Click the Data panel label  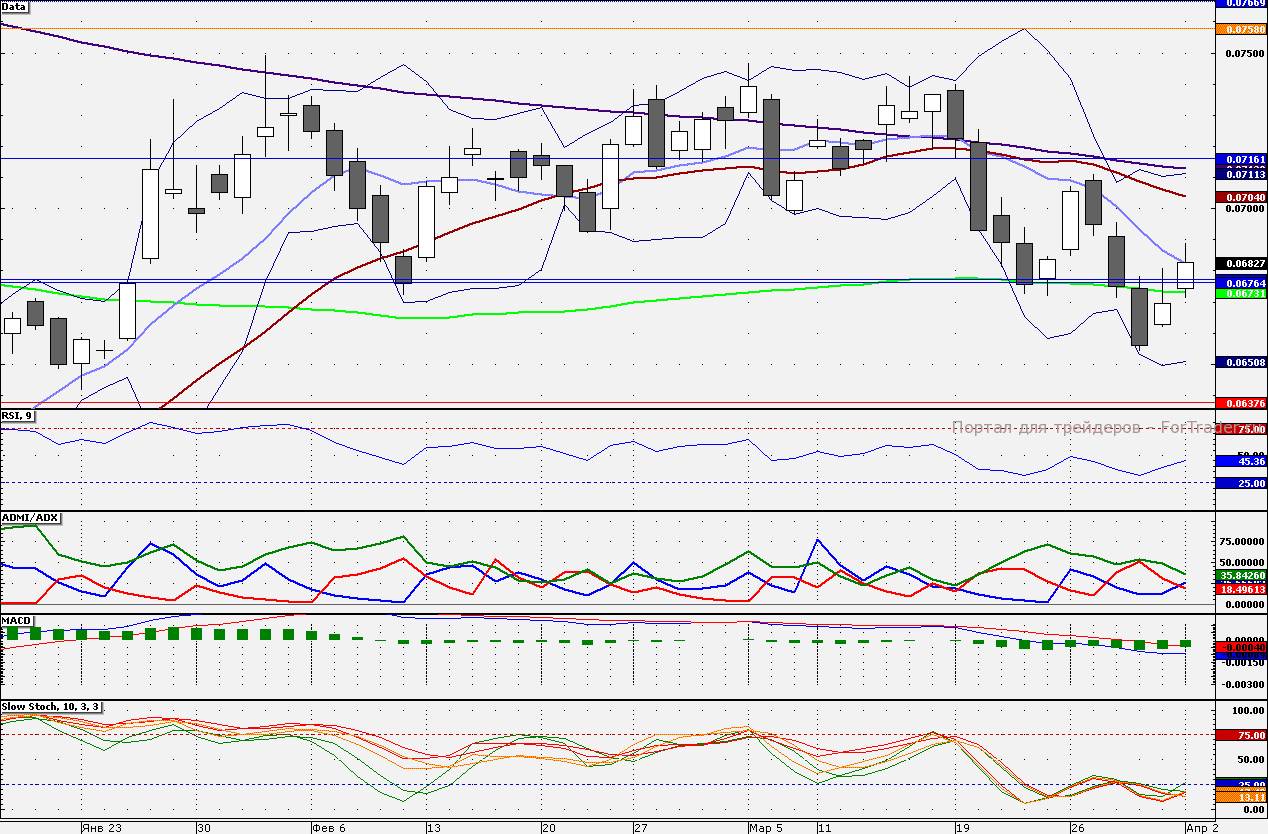[15, 6]
